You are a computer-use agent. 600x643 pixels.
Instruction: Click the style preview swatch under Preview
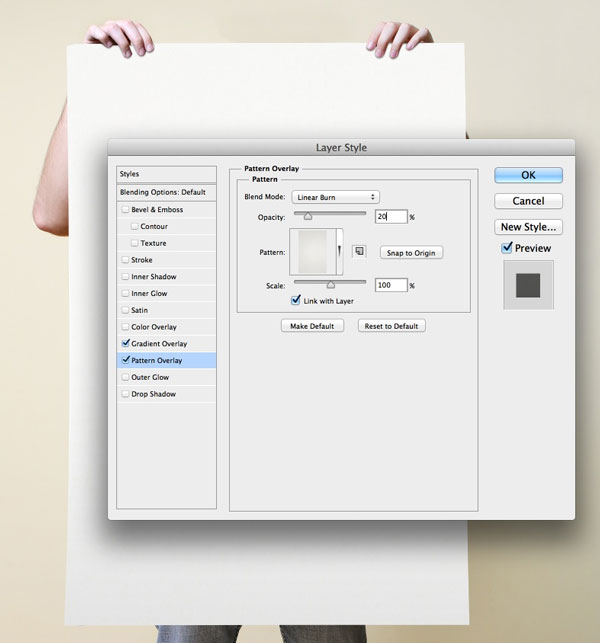click(528, 285)
